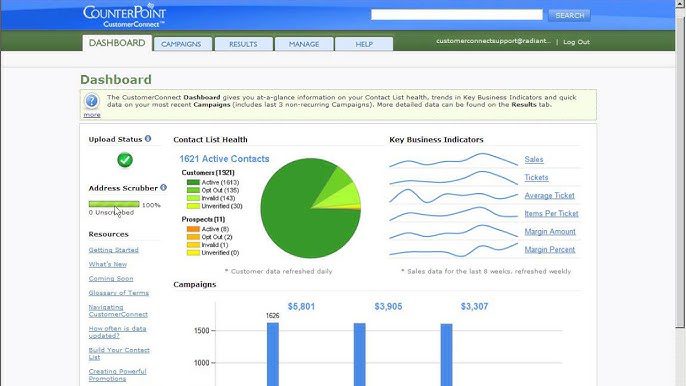Click the Log Out link

(576, 42)
